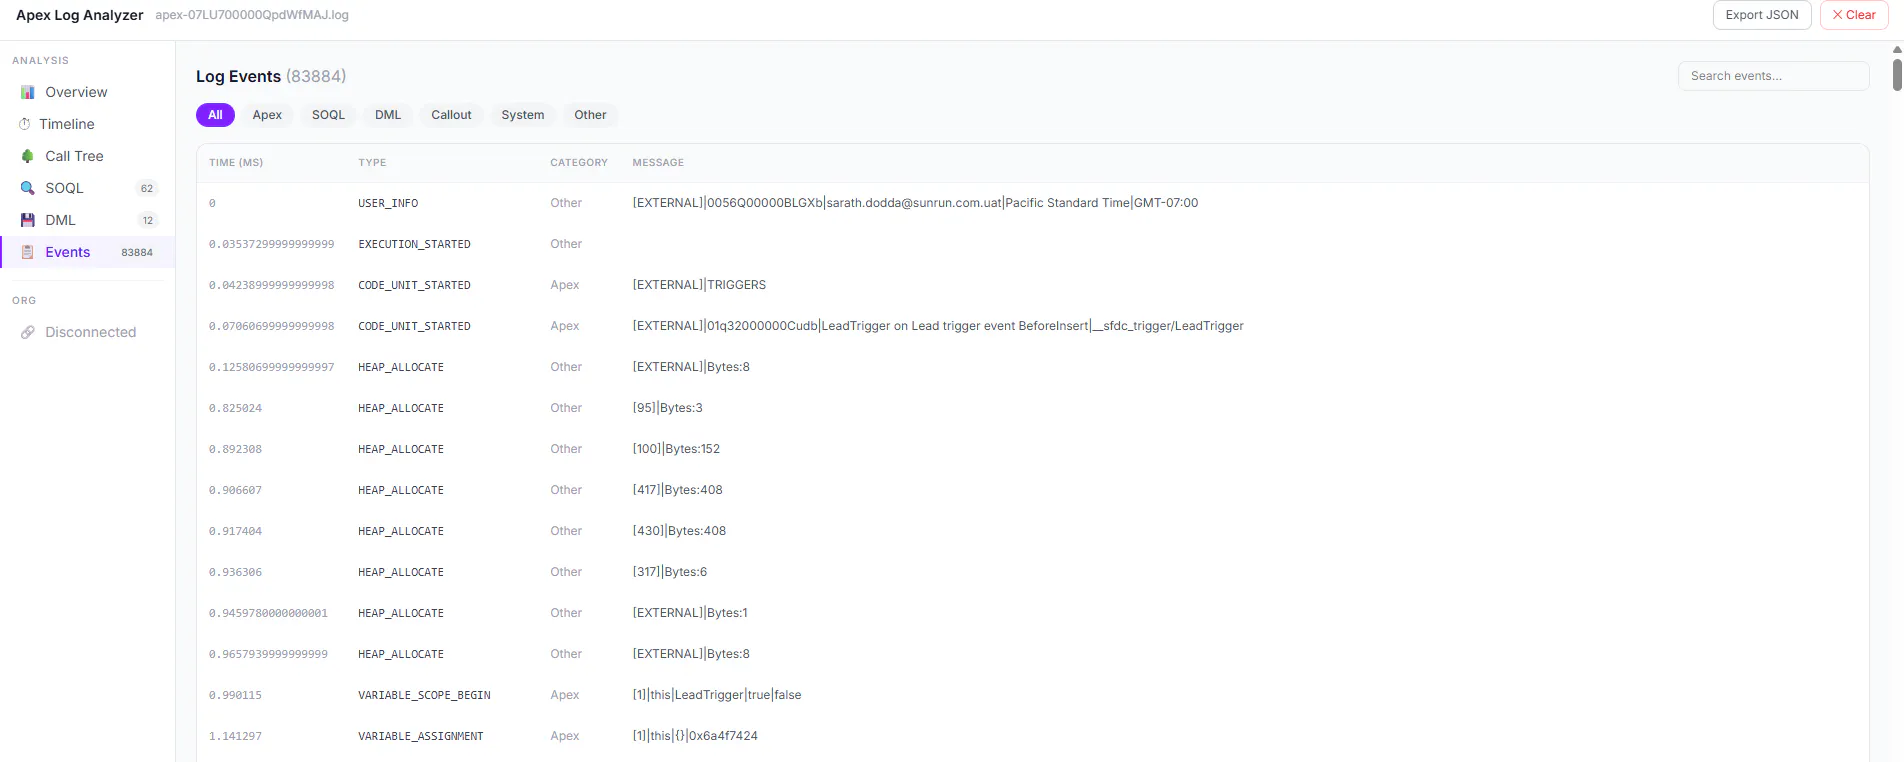Click the MESSAGE column header
1904x762 pixels.
pyautogui.click(x=658, y=163)
